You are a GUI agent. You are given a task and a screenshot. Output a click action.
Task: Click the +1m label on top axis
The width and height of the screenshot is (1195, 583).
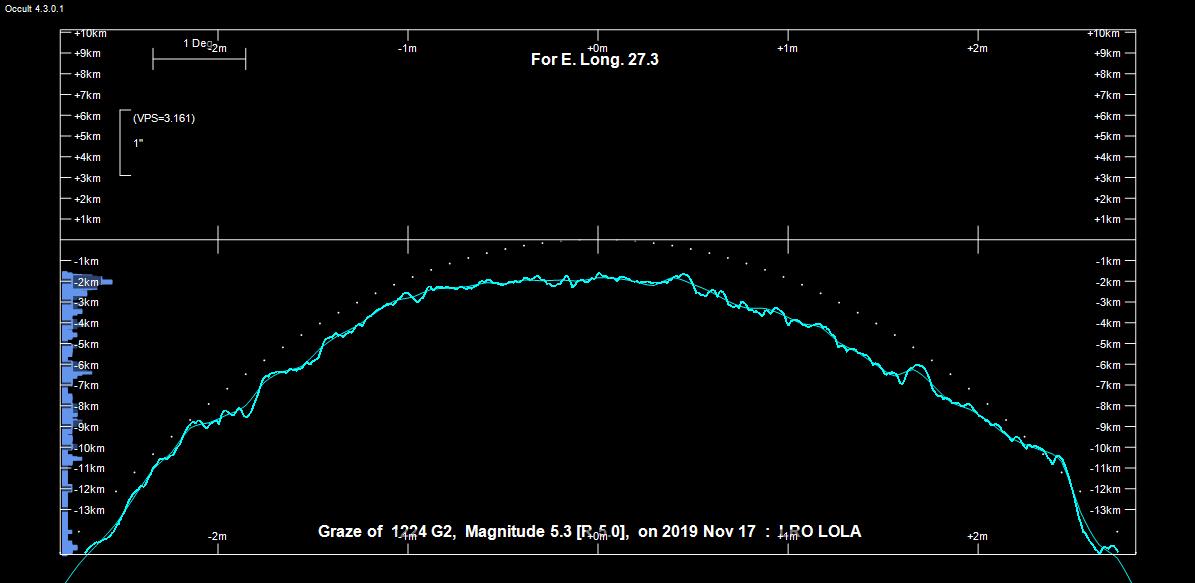point(787,48)
